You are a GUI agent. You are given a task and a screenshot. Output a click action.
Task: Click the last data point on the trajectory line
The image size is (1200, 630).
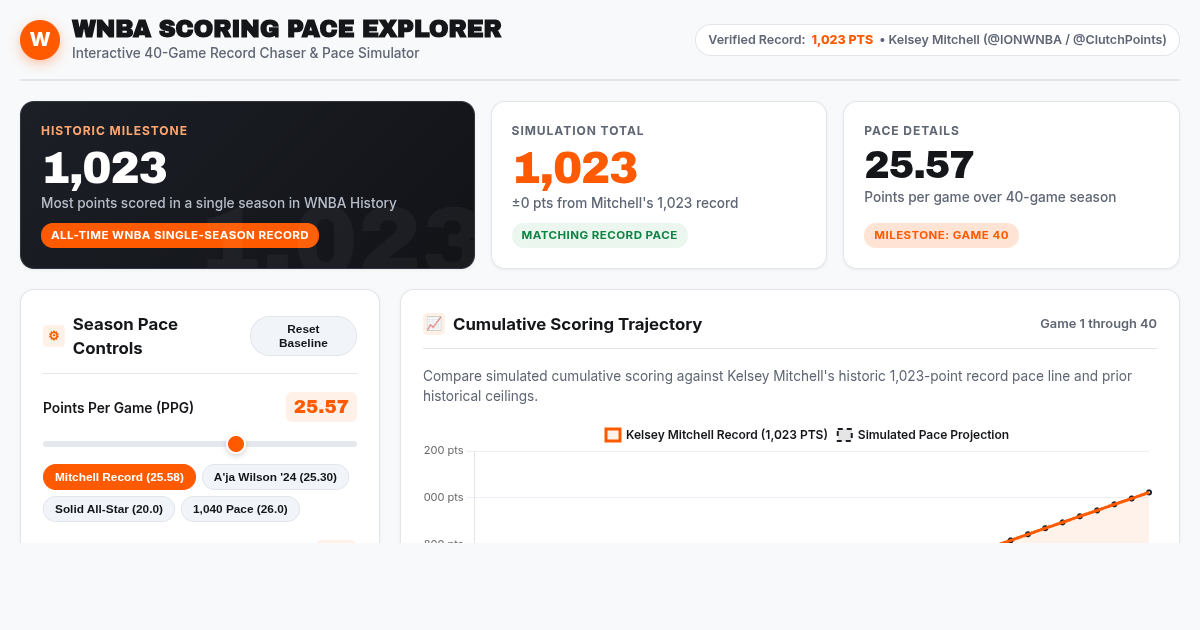click(1149, 492)
